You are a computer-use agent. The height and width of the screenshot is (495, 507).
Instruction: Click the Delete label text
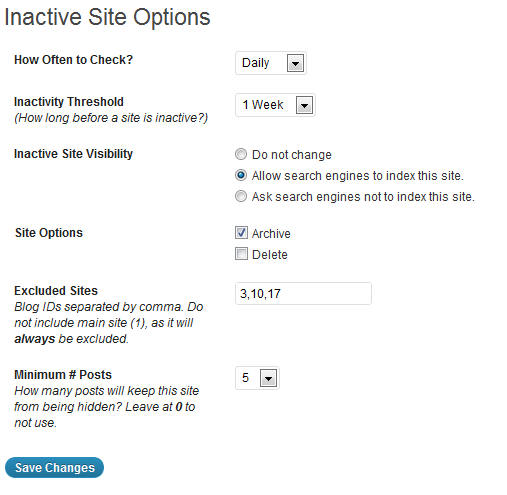pyautogui.click(x=270, y=255)
